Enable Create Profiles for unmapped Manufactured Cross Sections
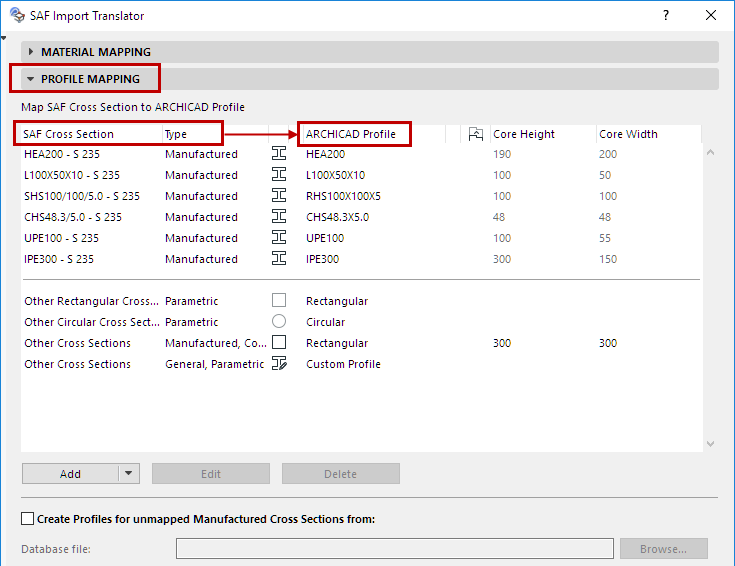735x566 pixels. pyautogui.click(x=28, y=519)
